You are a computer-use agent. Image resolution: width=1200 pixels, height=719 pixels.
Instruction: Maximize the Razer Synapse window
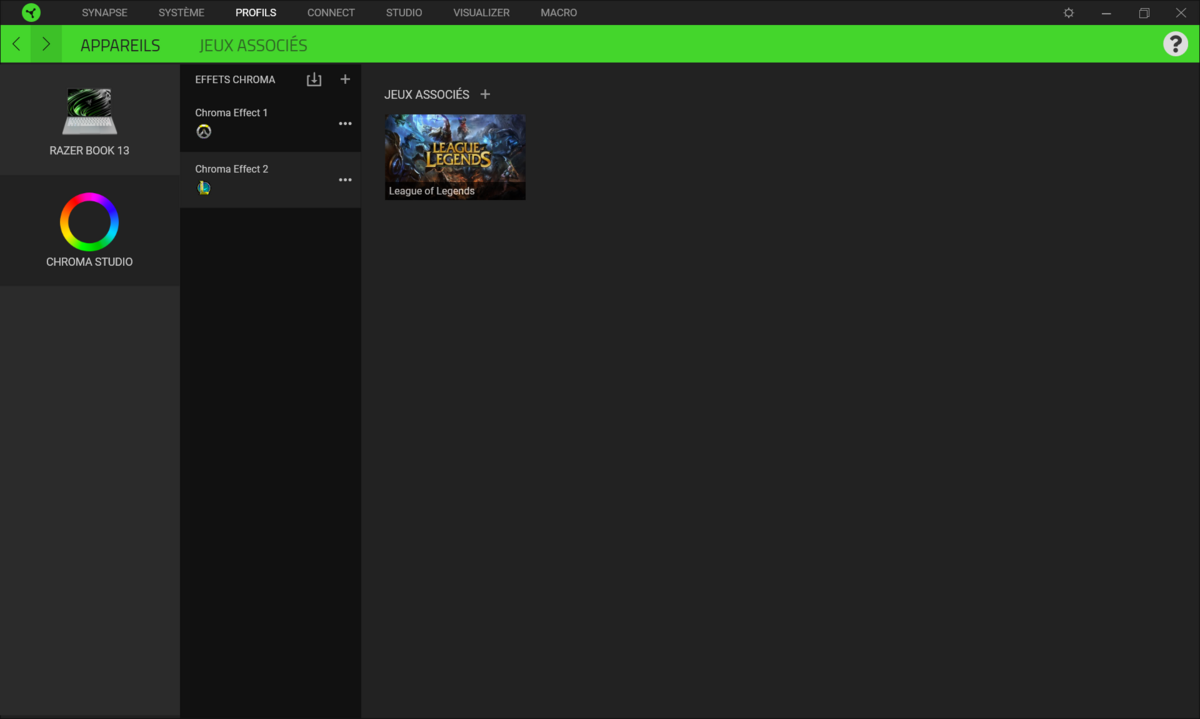(x=1144, y=13)
